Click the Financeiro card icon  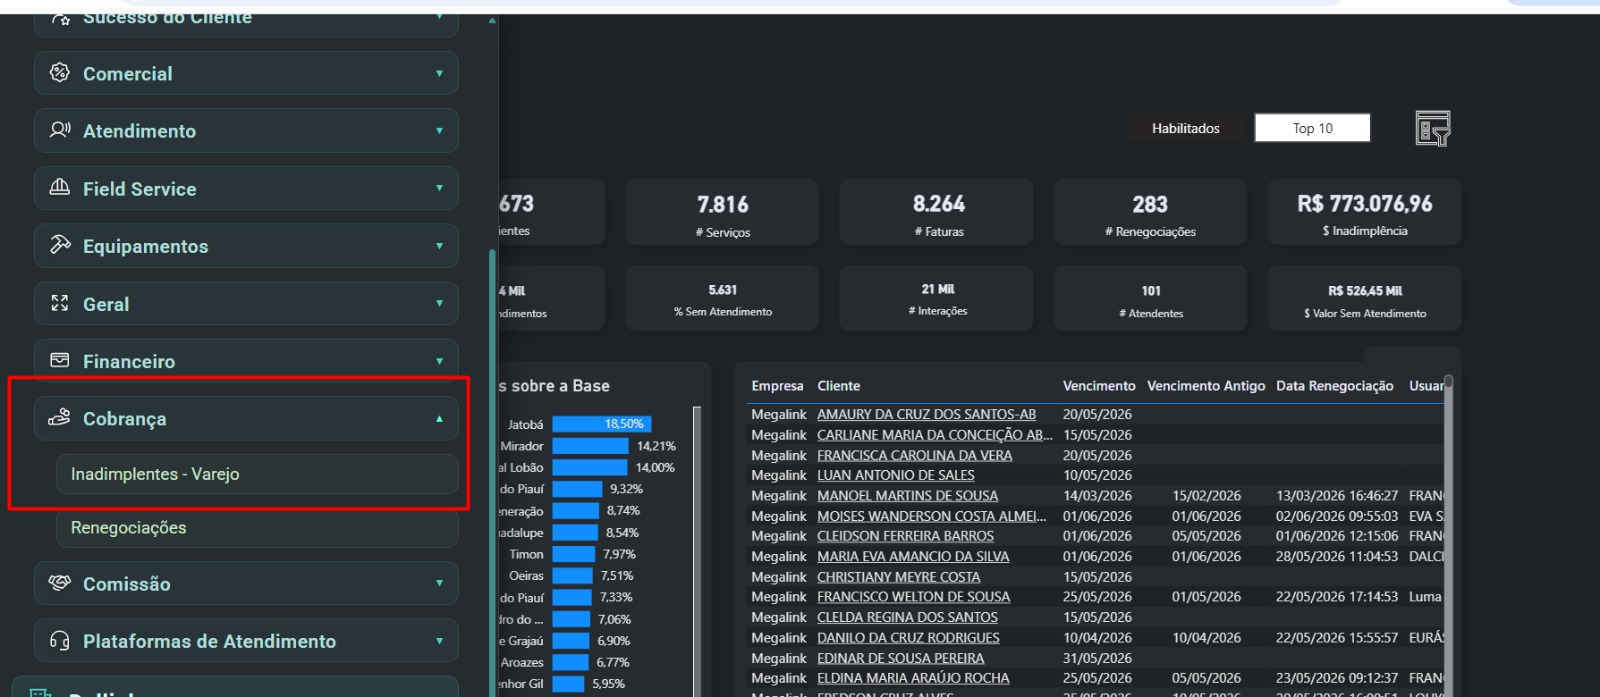click(60, 360)
